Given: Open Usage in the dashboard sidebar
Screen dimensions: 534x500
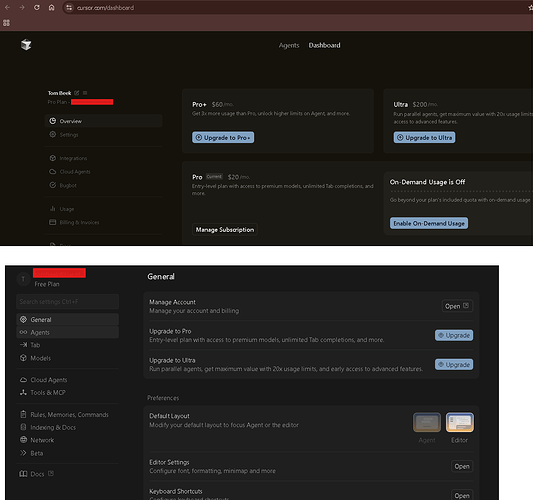Looking at the screenshot, I should click(104, 209).
